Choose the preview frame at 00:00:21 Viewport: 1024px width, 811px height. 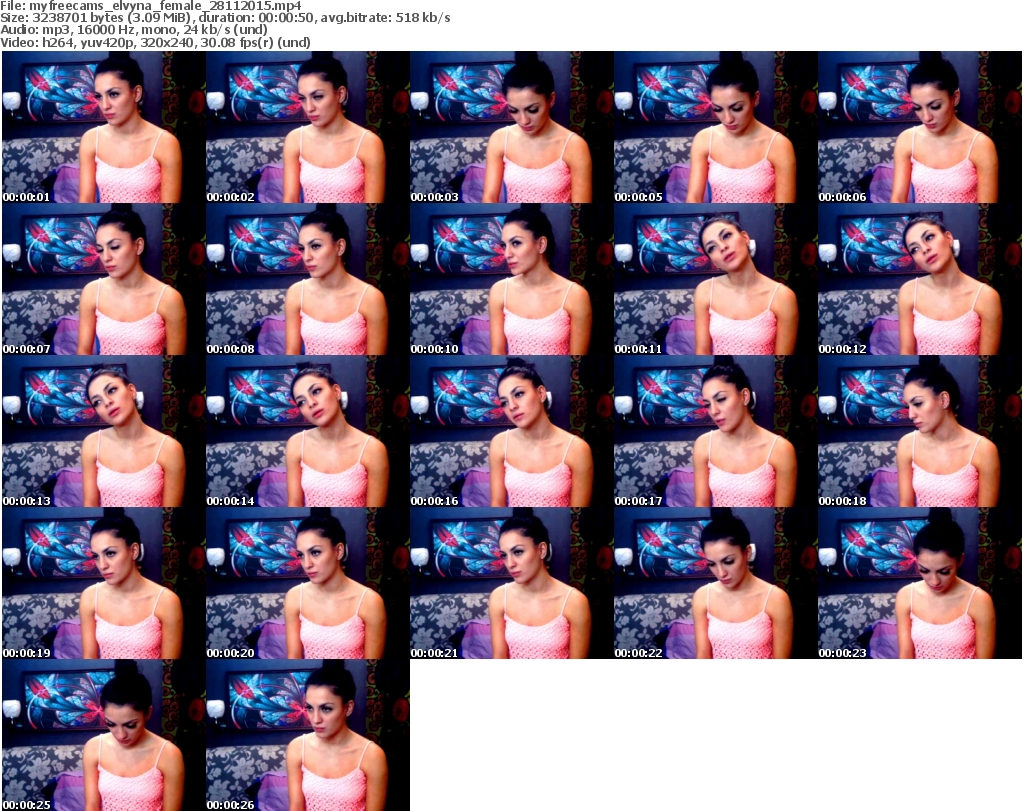click(511, 583)
